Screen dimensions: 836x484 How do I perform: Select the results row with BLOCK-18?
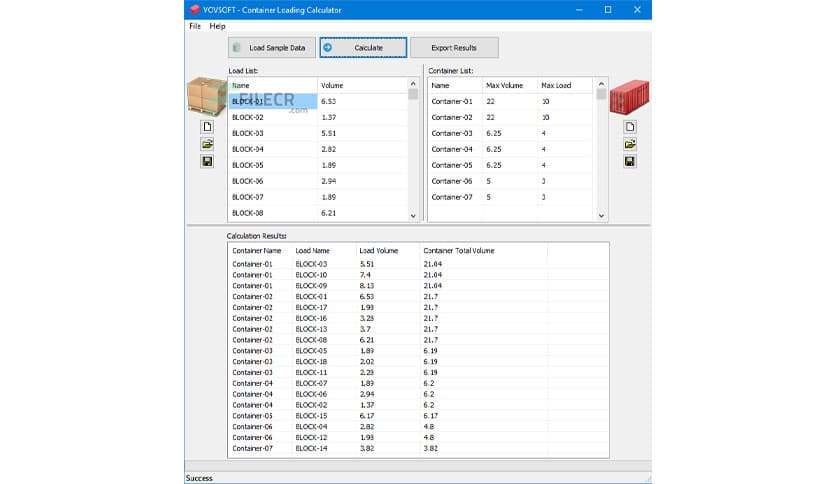pos(418,361)
